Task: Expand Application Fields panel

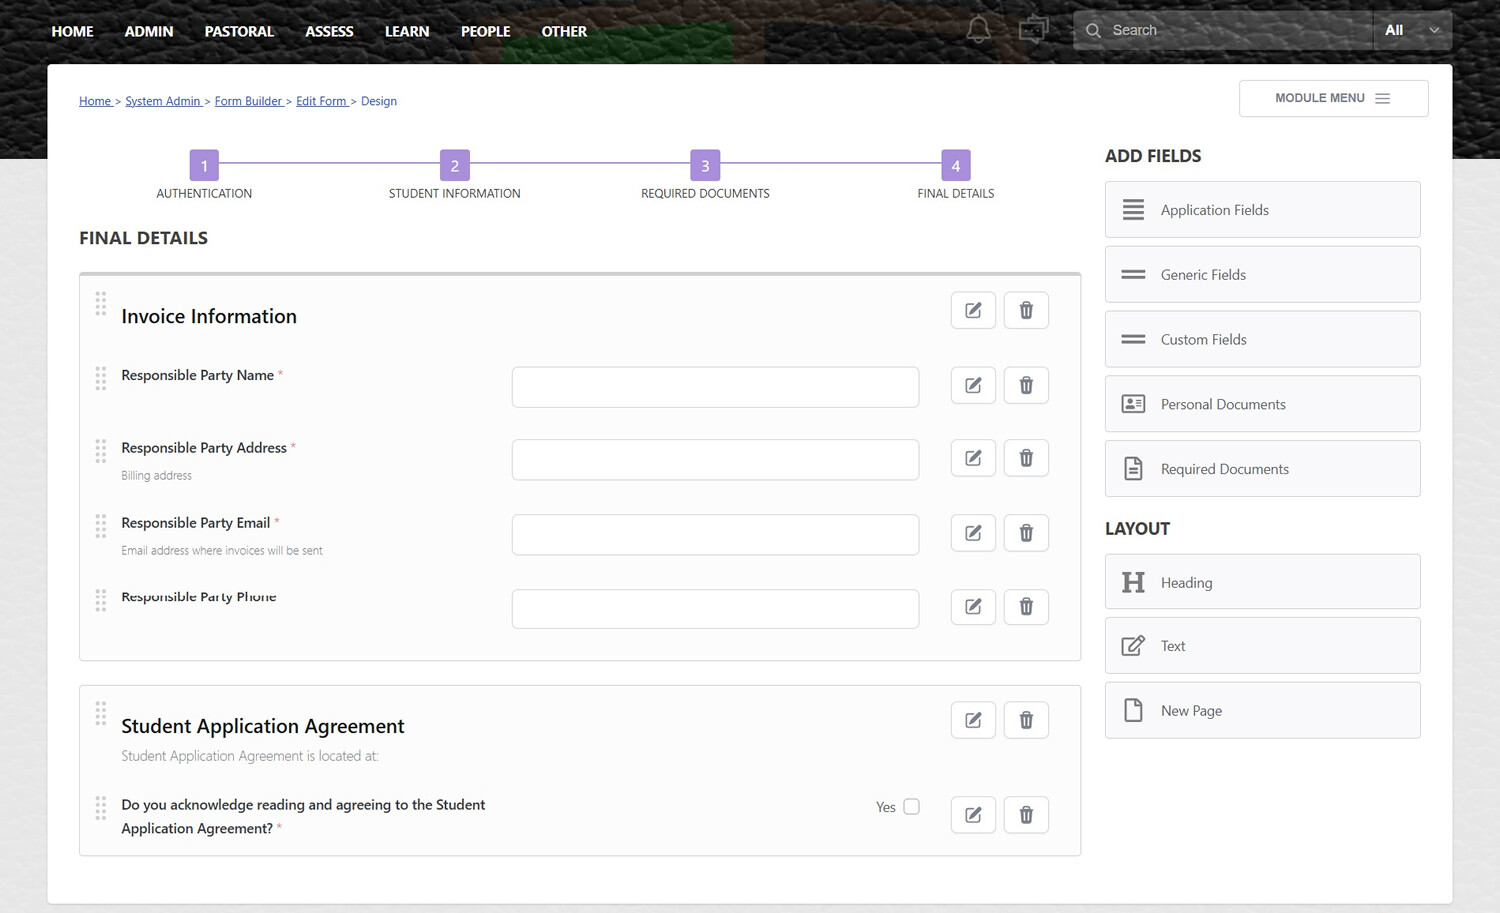Action: (x=1262, y=209)
